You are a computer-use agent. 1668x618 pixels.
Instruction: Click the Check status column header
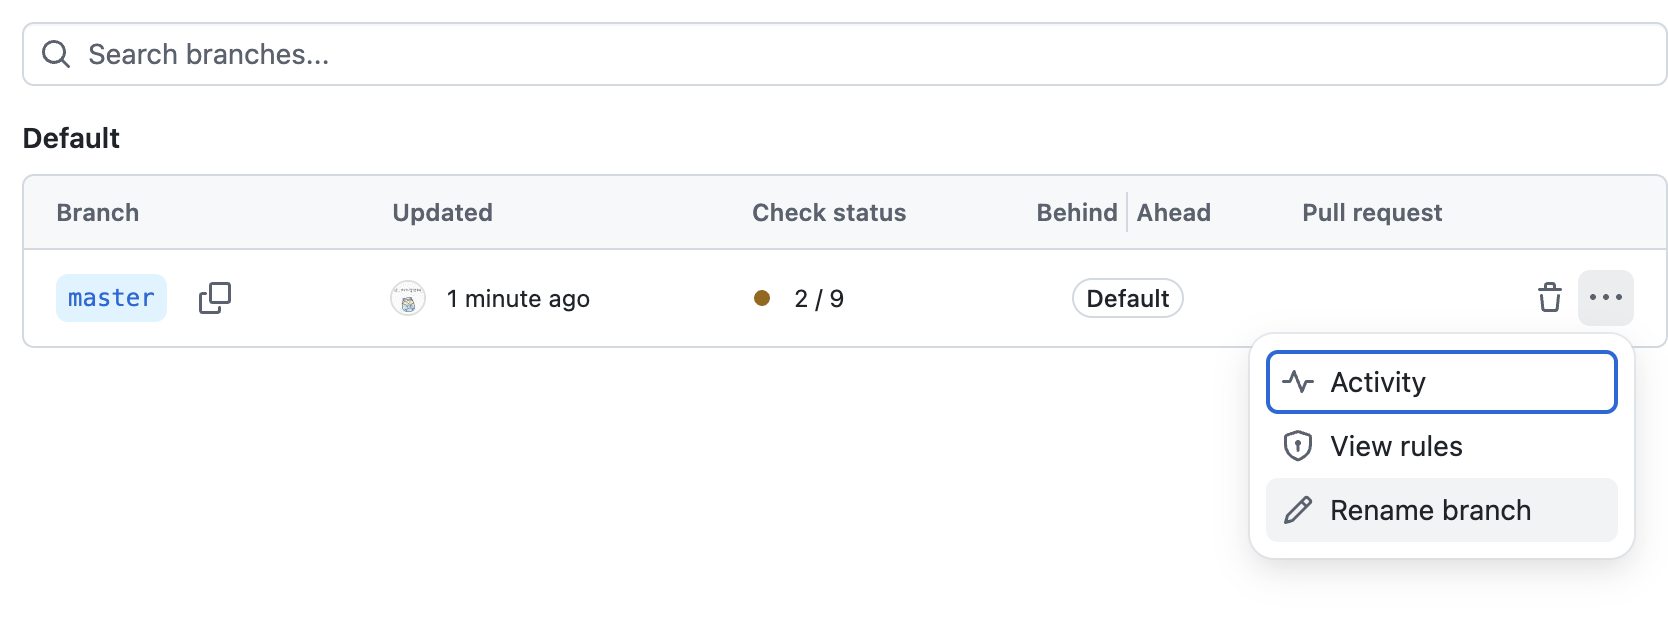pos(829,213)
